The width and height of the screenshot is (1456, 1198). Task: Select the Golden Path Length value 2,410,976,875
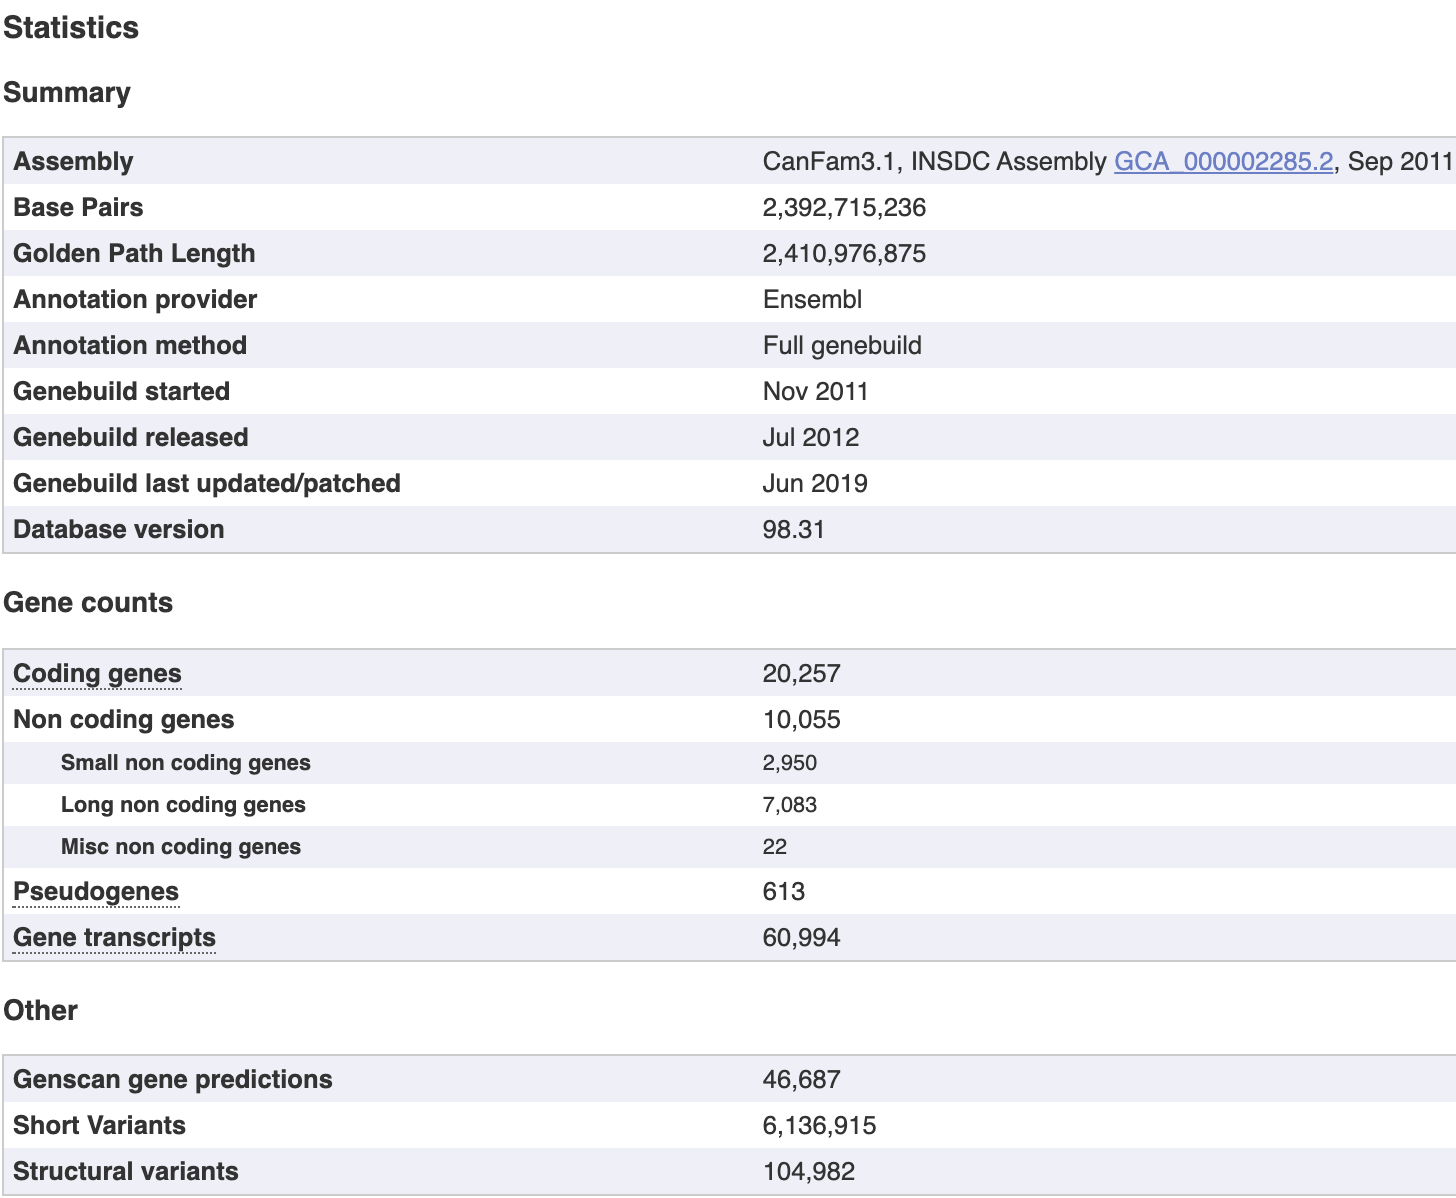tap(844, 253)
